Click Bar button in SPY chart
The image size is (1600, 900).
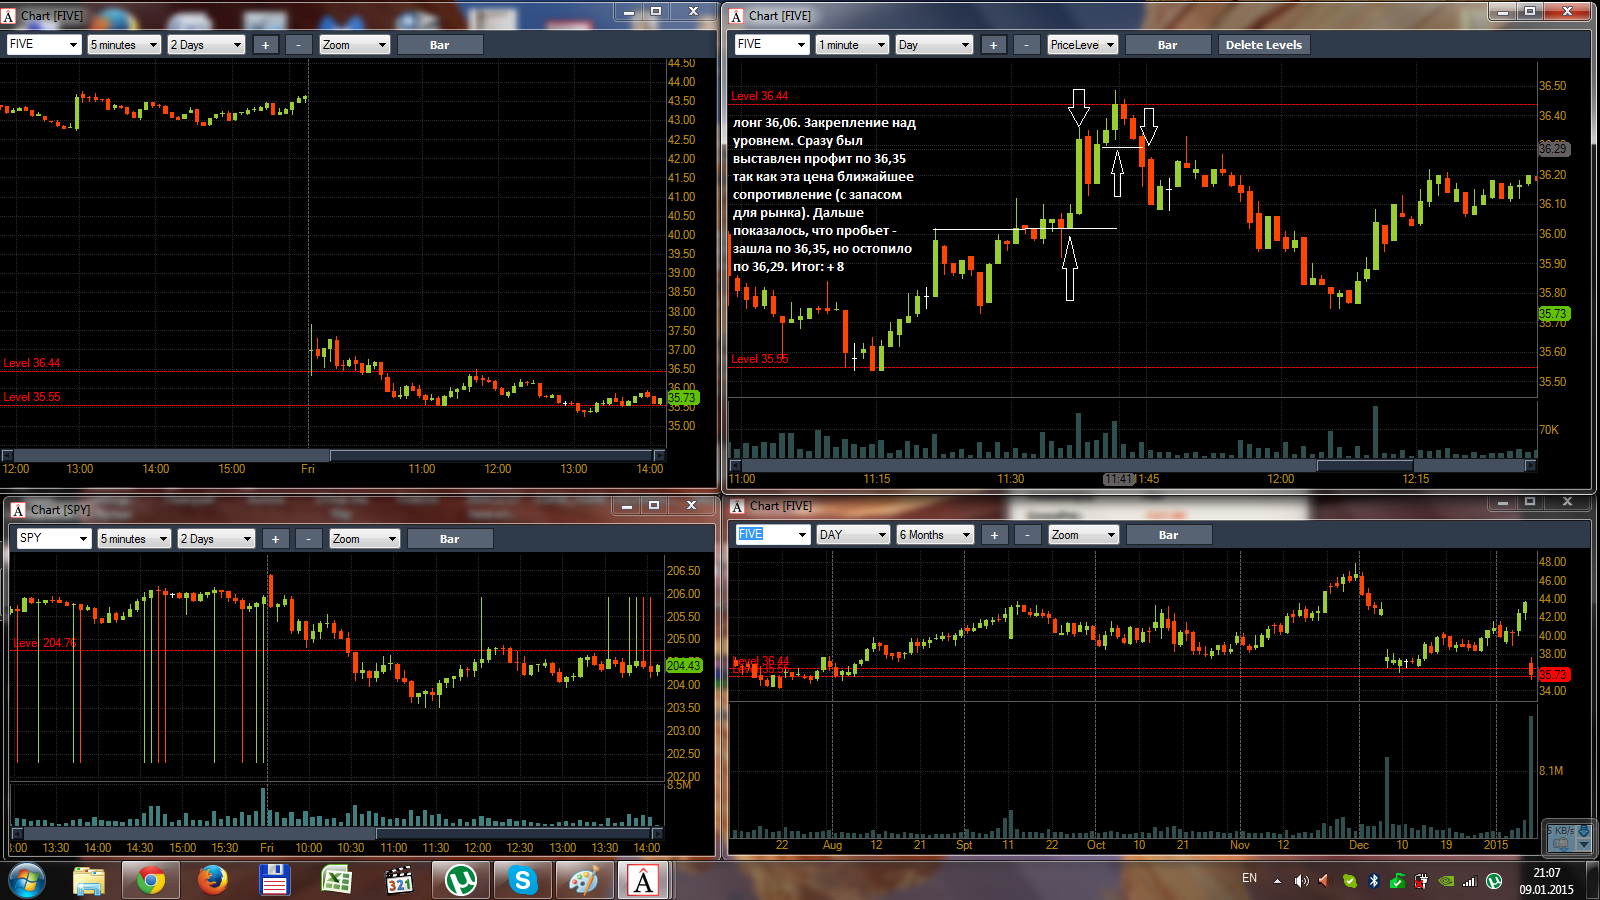(x=450, y=539)
